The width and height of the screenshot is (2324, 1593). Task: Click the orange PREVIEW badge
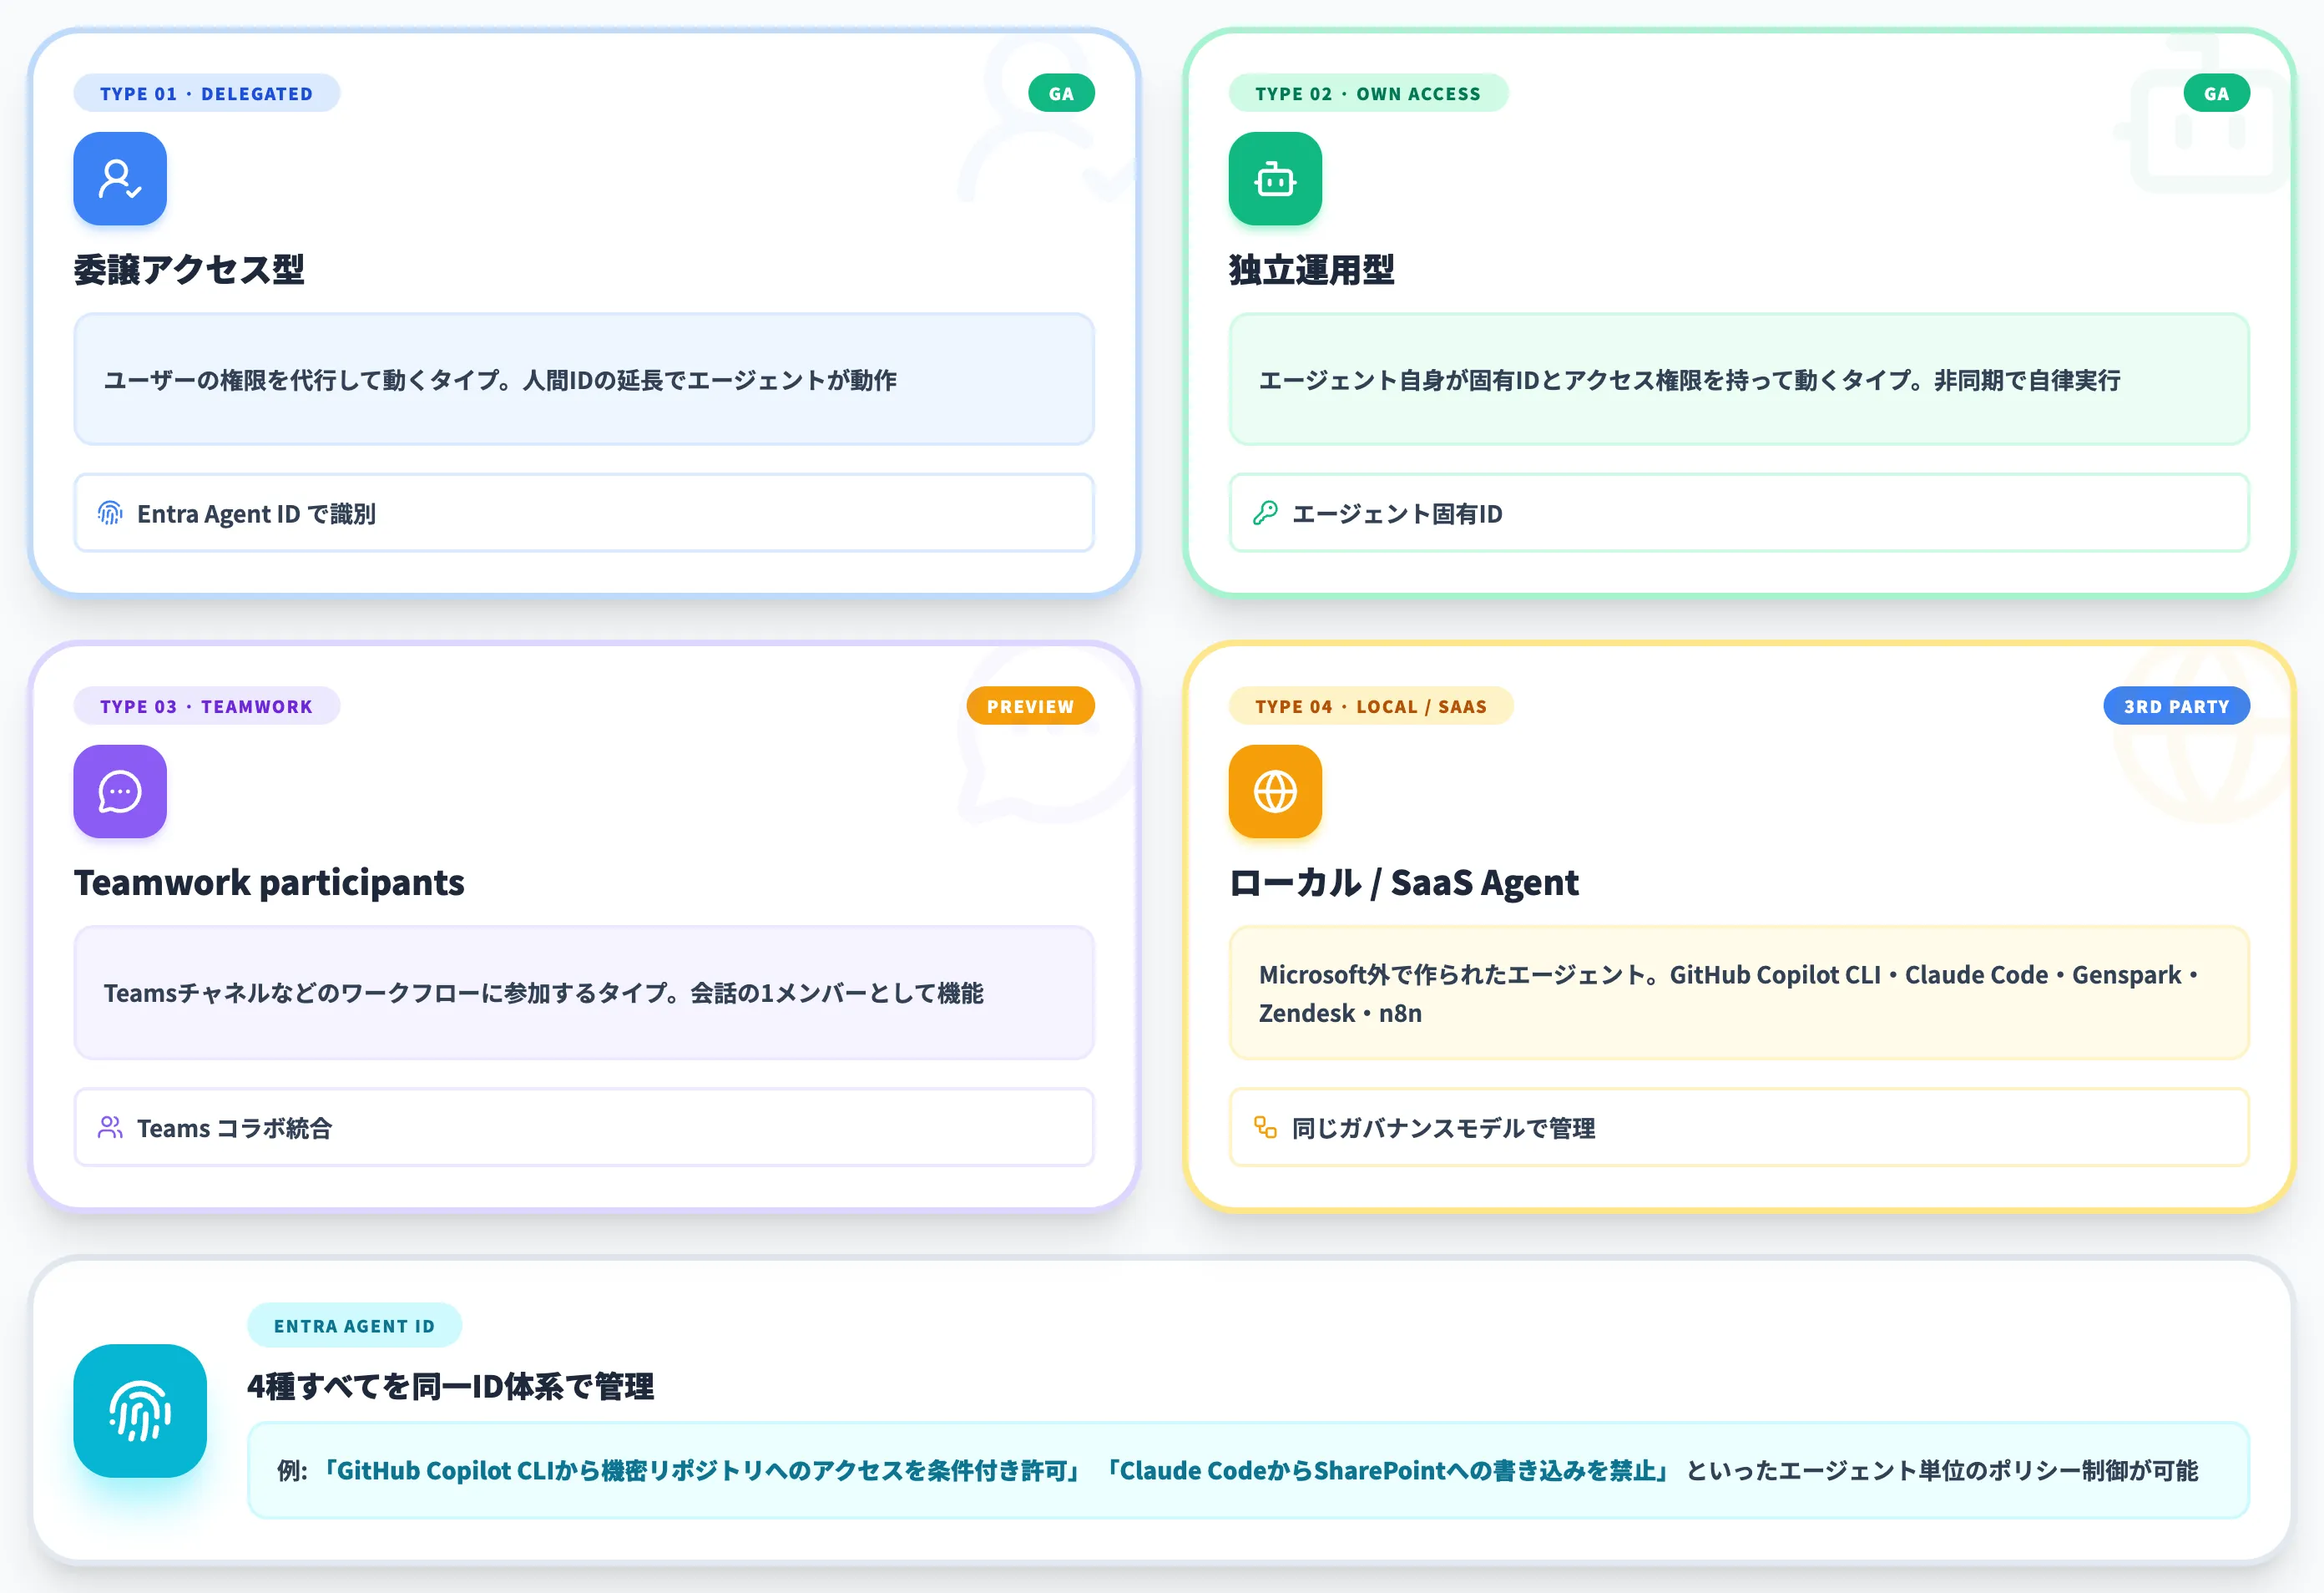point(1030,706)
